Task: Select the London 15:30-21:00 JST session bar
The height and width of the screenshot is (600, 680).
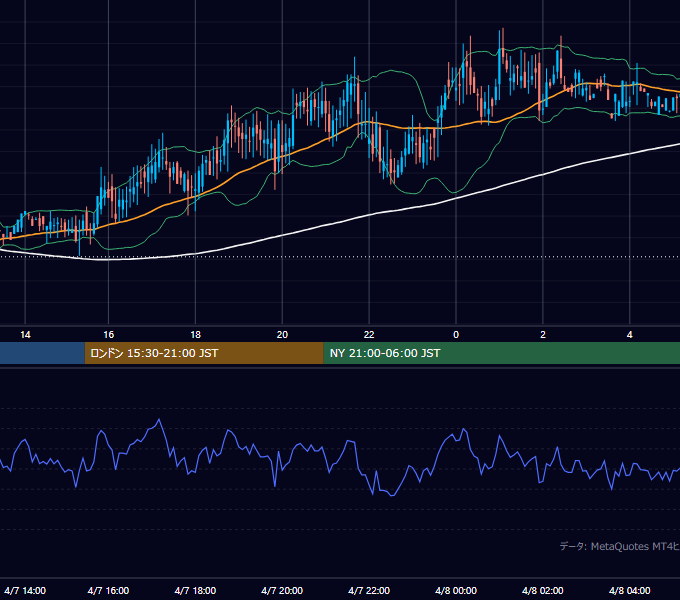Action: pos(204,353)
